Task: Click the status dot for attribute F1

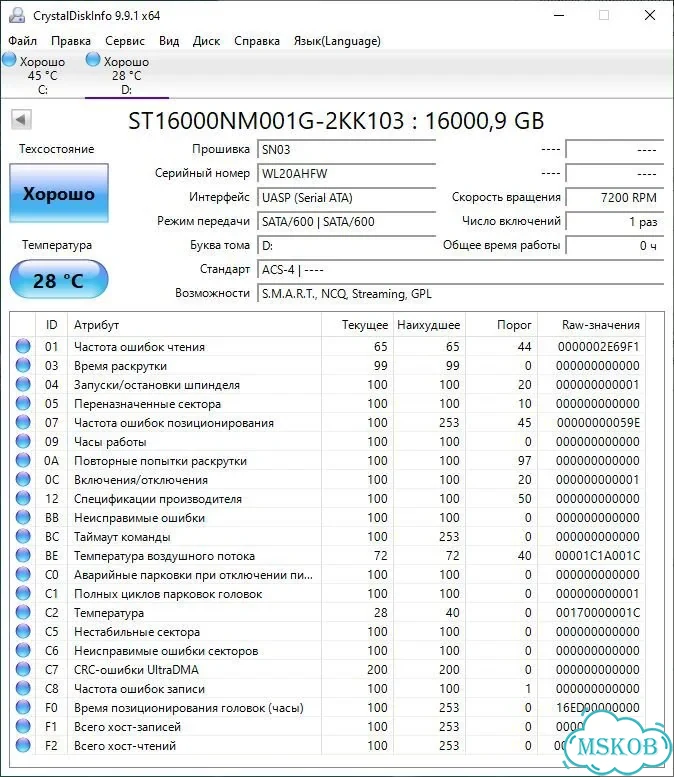Action: click(x=23, y=726)
